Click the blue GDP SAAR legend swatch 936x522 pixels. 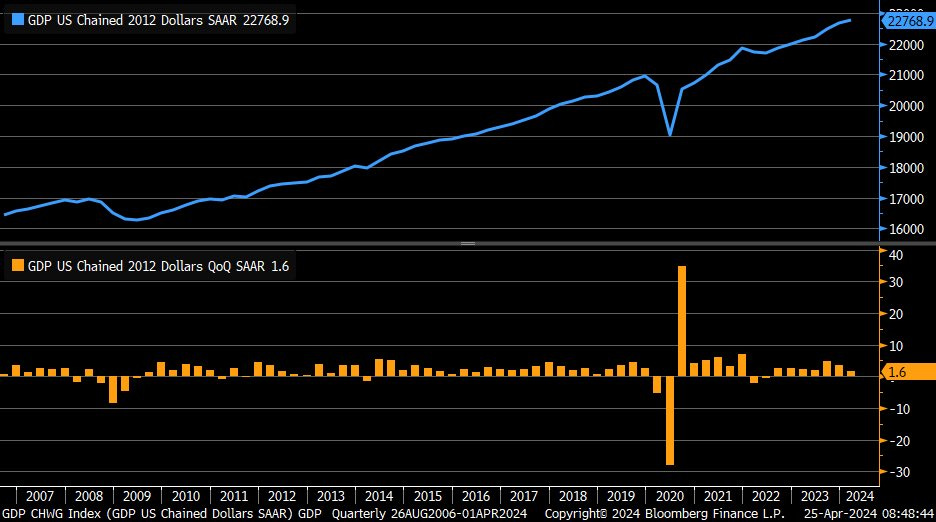coord(15,19)
